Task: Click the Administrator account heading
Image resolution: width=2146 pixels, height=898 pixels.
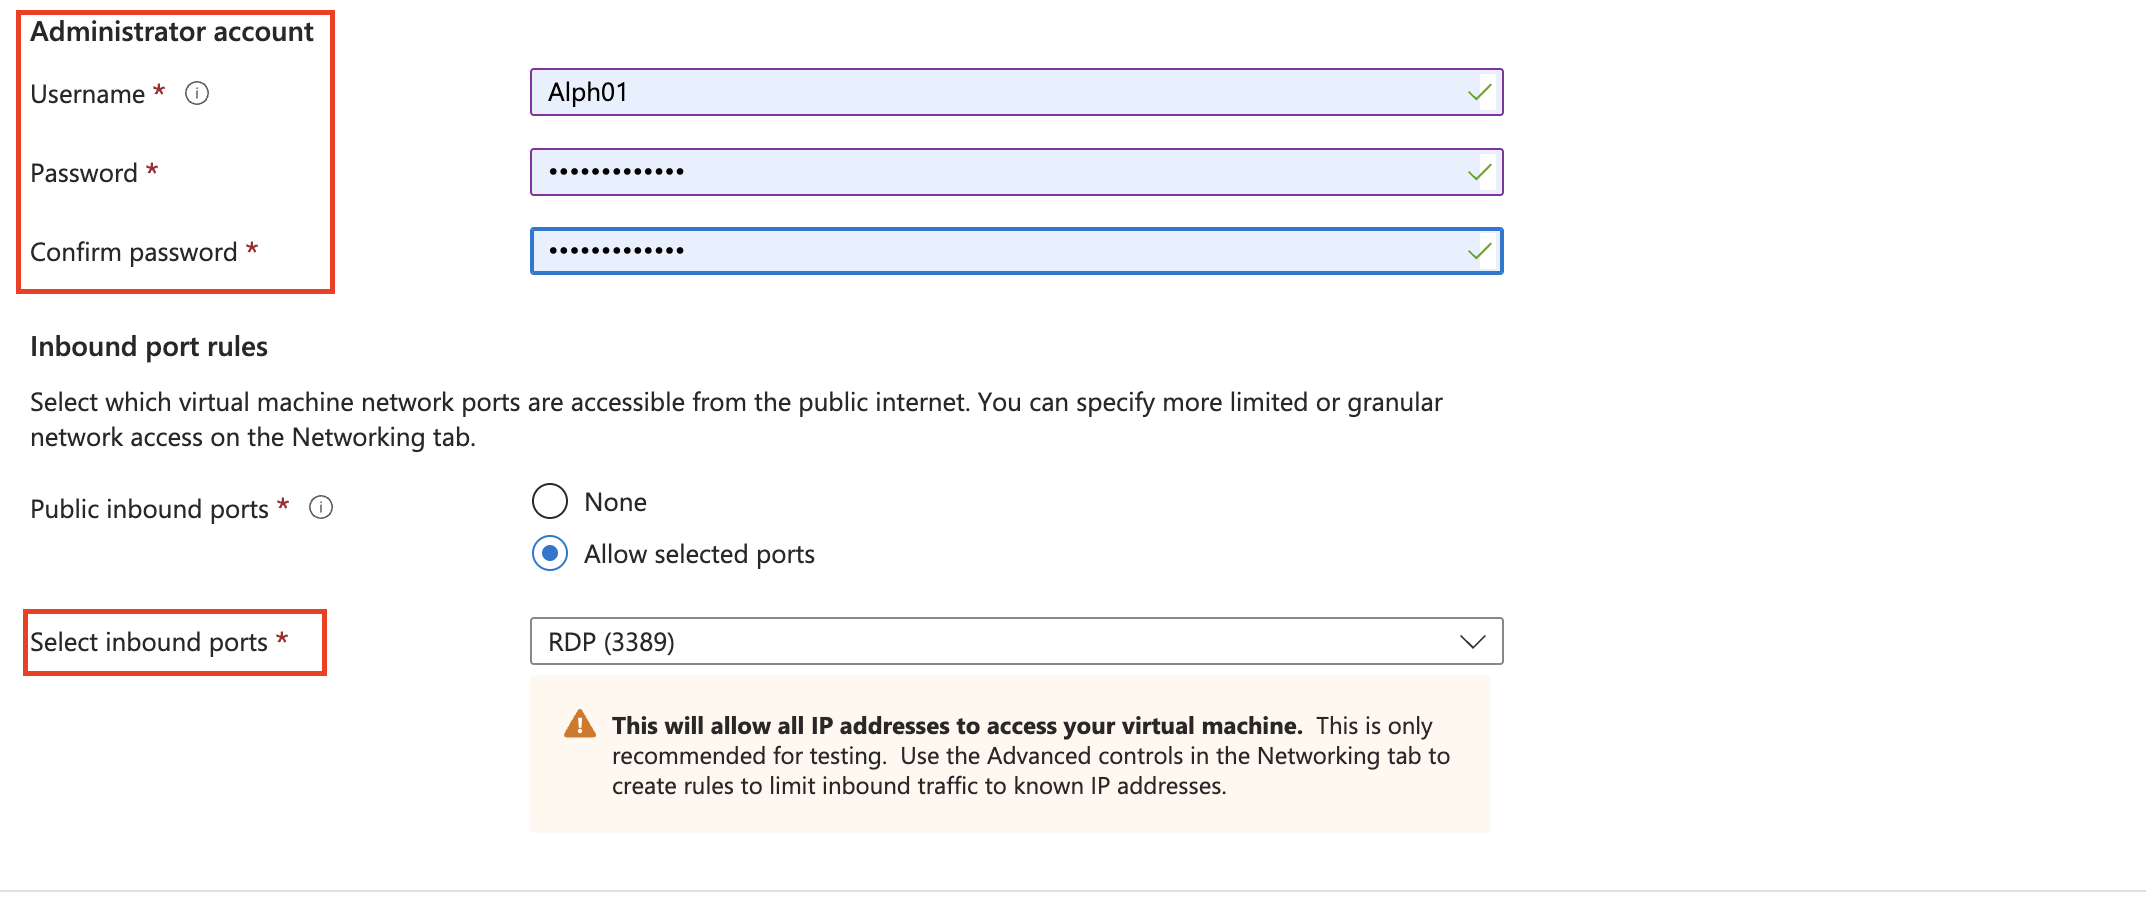Action: [x=172, y=32]
